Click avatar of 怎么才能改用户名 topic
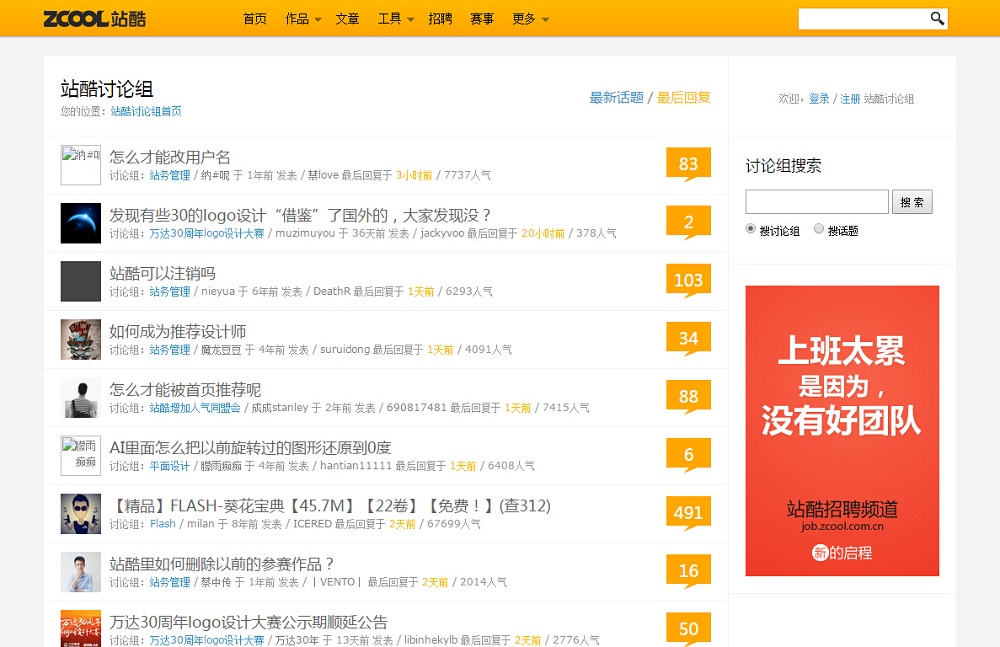 [80, 165]
